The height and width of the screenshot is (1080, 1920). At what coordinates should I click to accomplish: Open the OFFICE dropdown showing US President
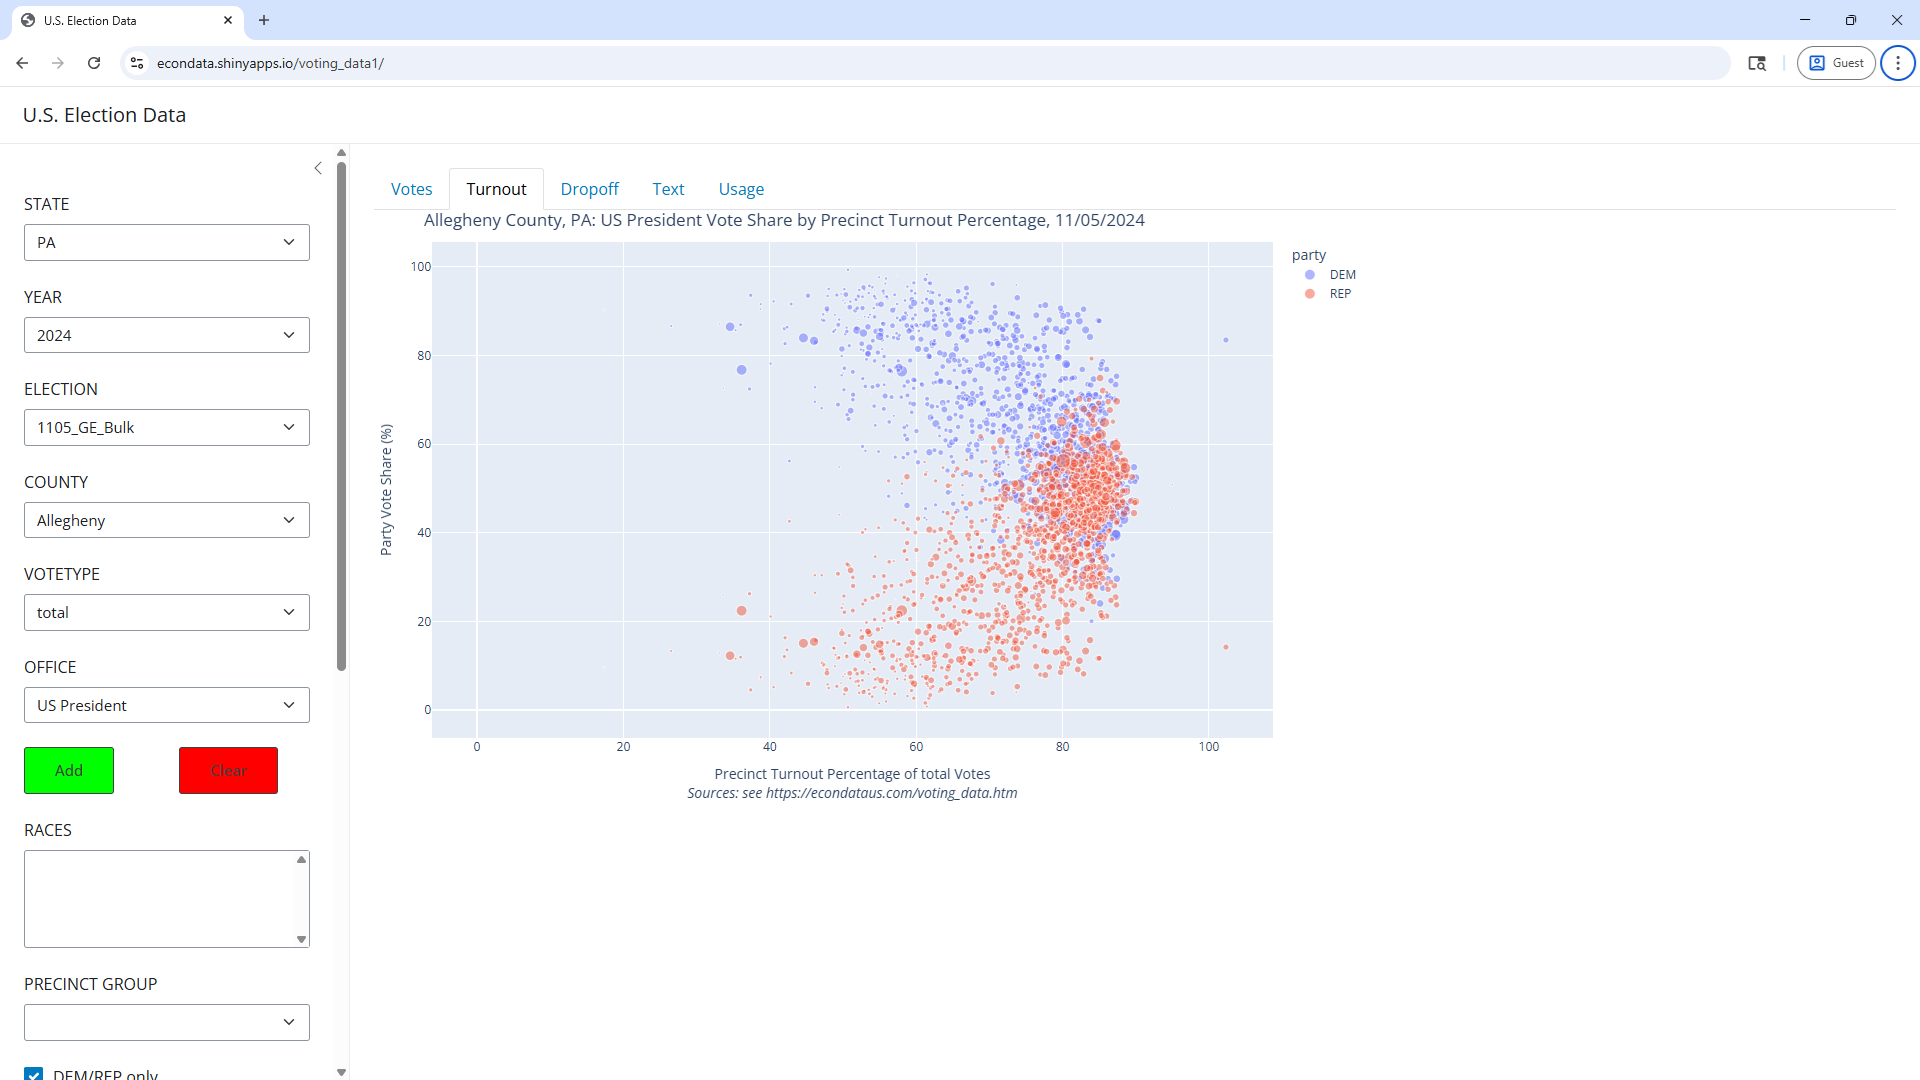click(167, 705)
